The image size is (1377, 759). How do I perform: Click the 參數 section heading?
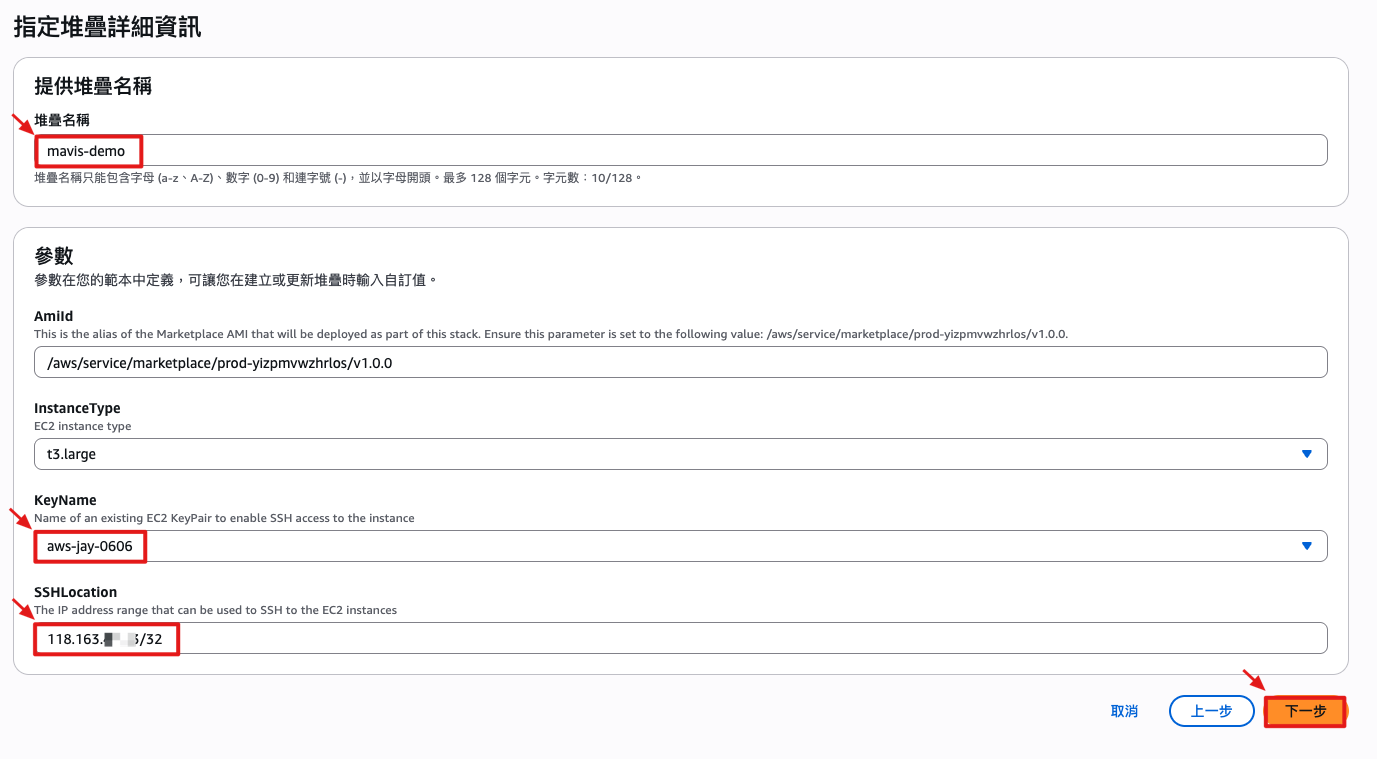[x=54, y=256]
